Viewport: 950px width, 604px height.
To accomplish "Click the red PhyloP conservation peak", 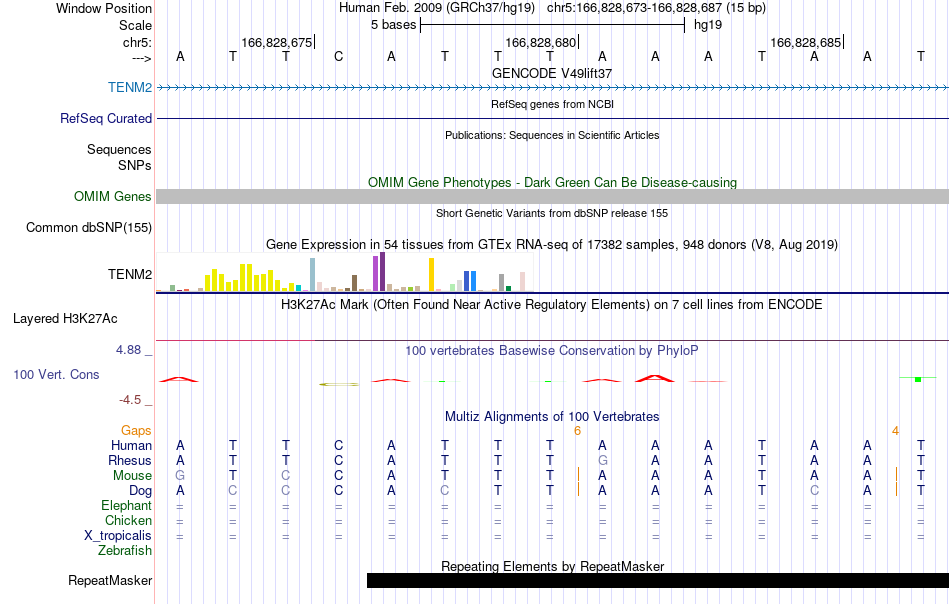I will coord(654,379).
